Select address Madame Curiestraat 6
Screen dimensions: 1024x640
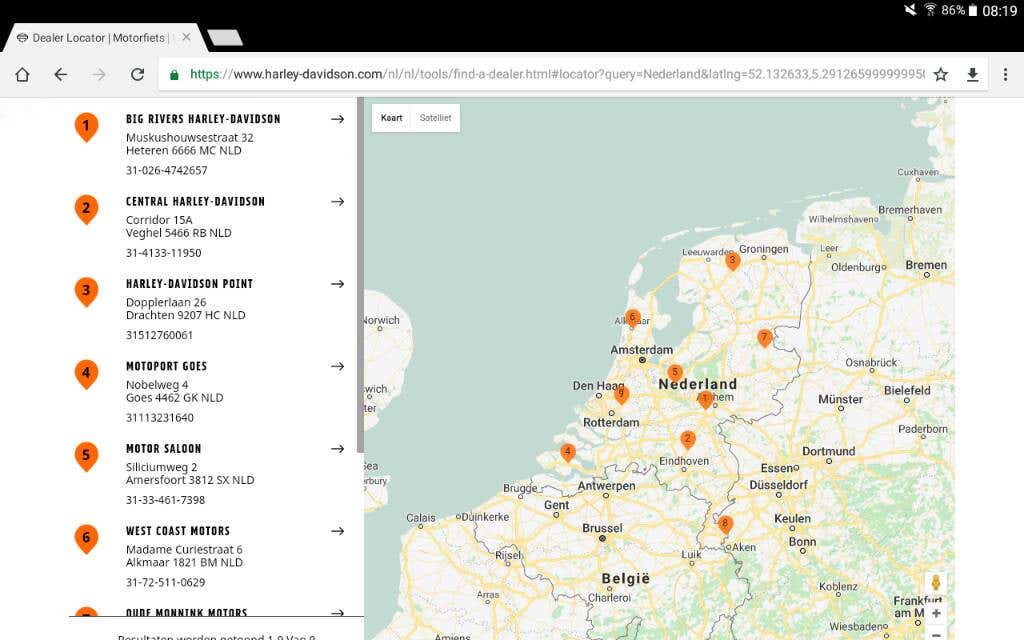(x=184, y=550)
